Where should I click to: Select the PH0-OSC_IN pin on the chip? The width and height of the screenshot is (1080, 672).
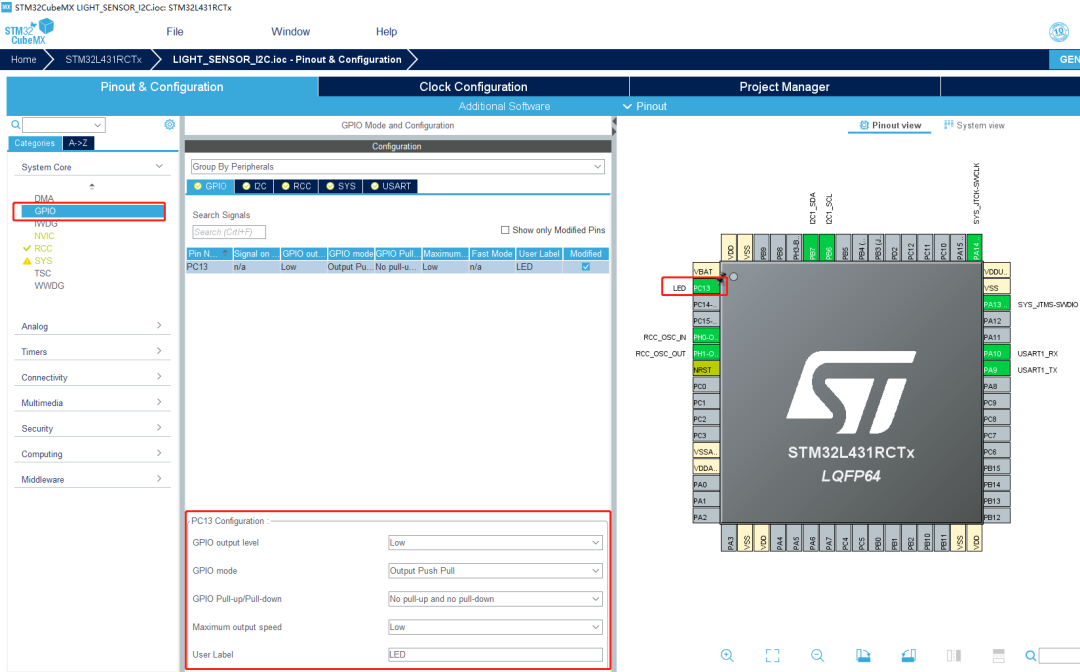point(706,337)
